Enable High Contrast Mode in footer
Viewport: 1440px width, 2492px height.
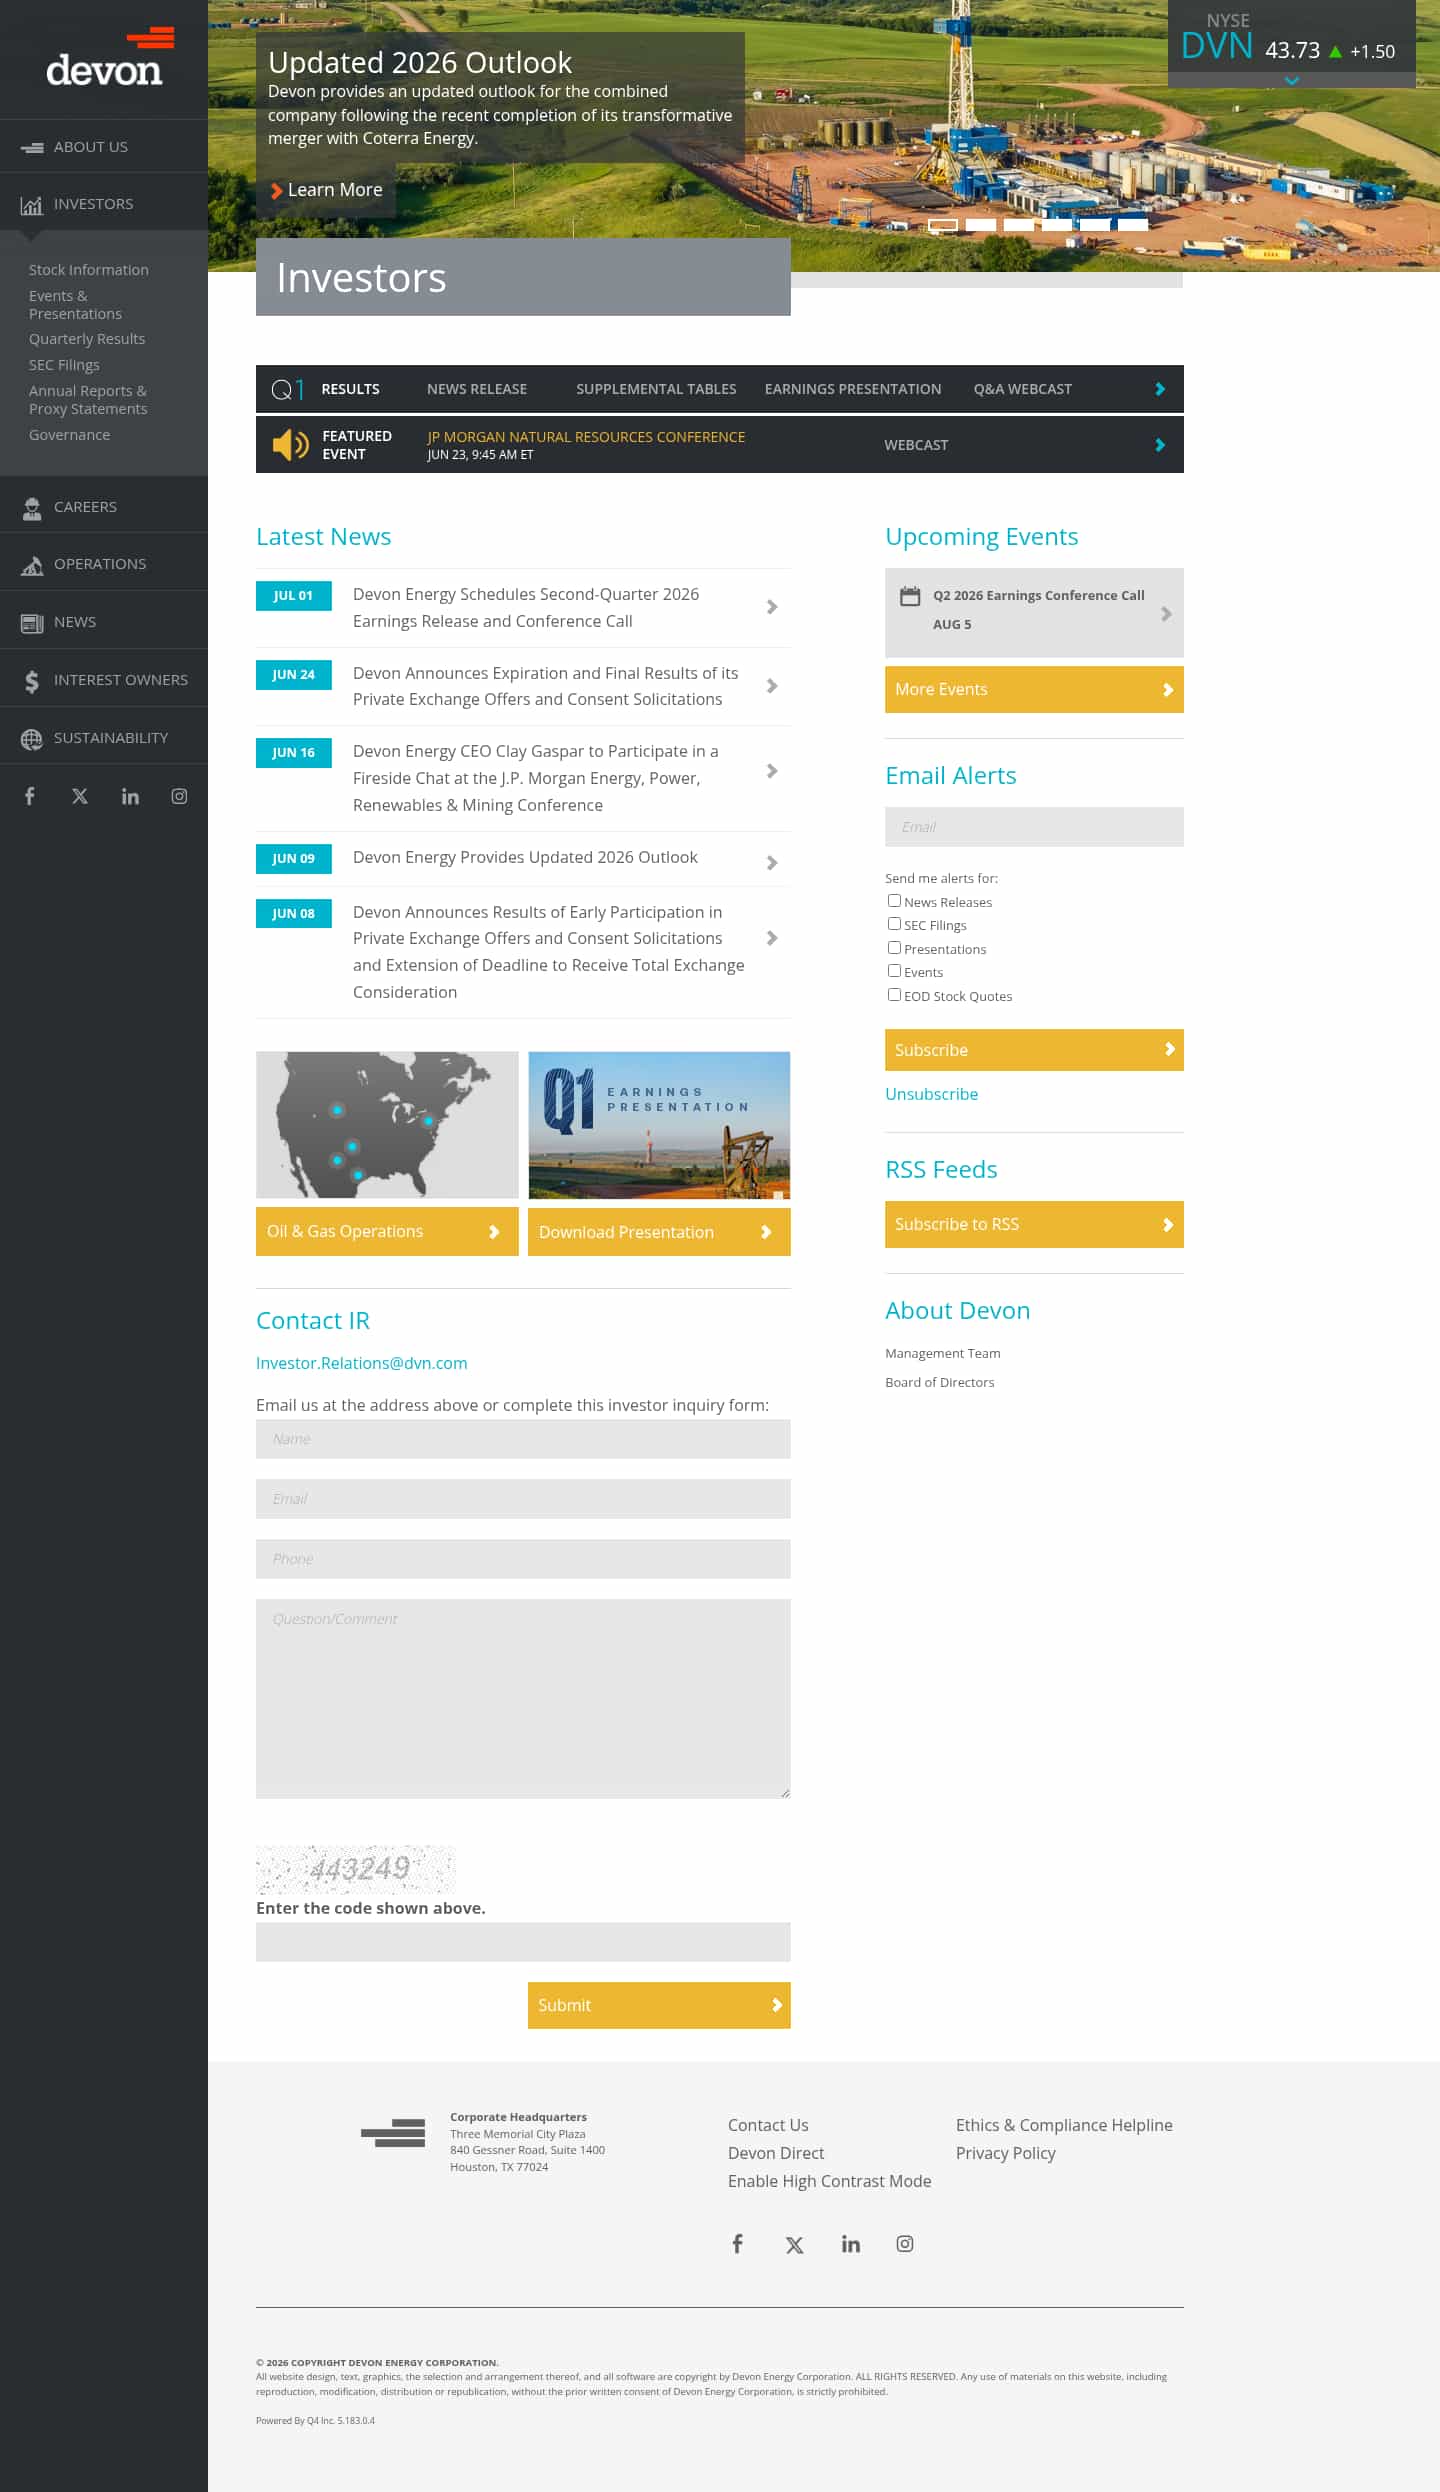pyautogui.click(x=829, y=2181)
